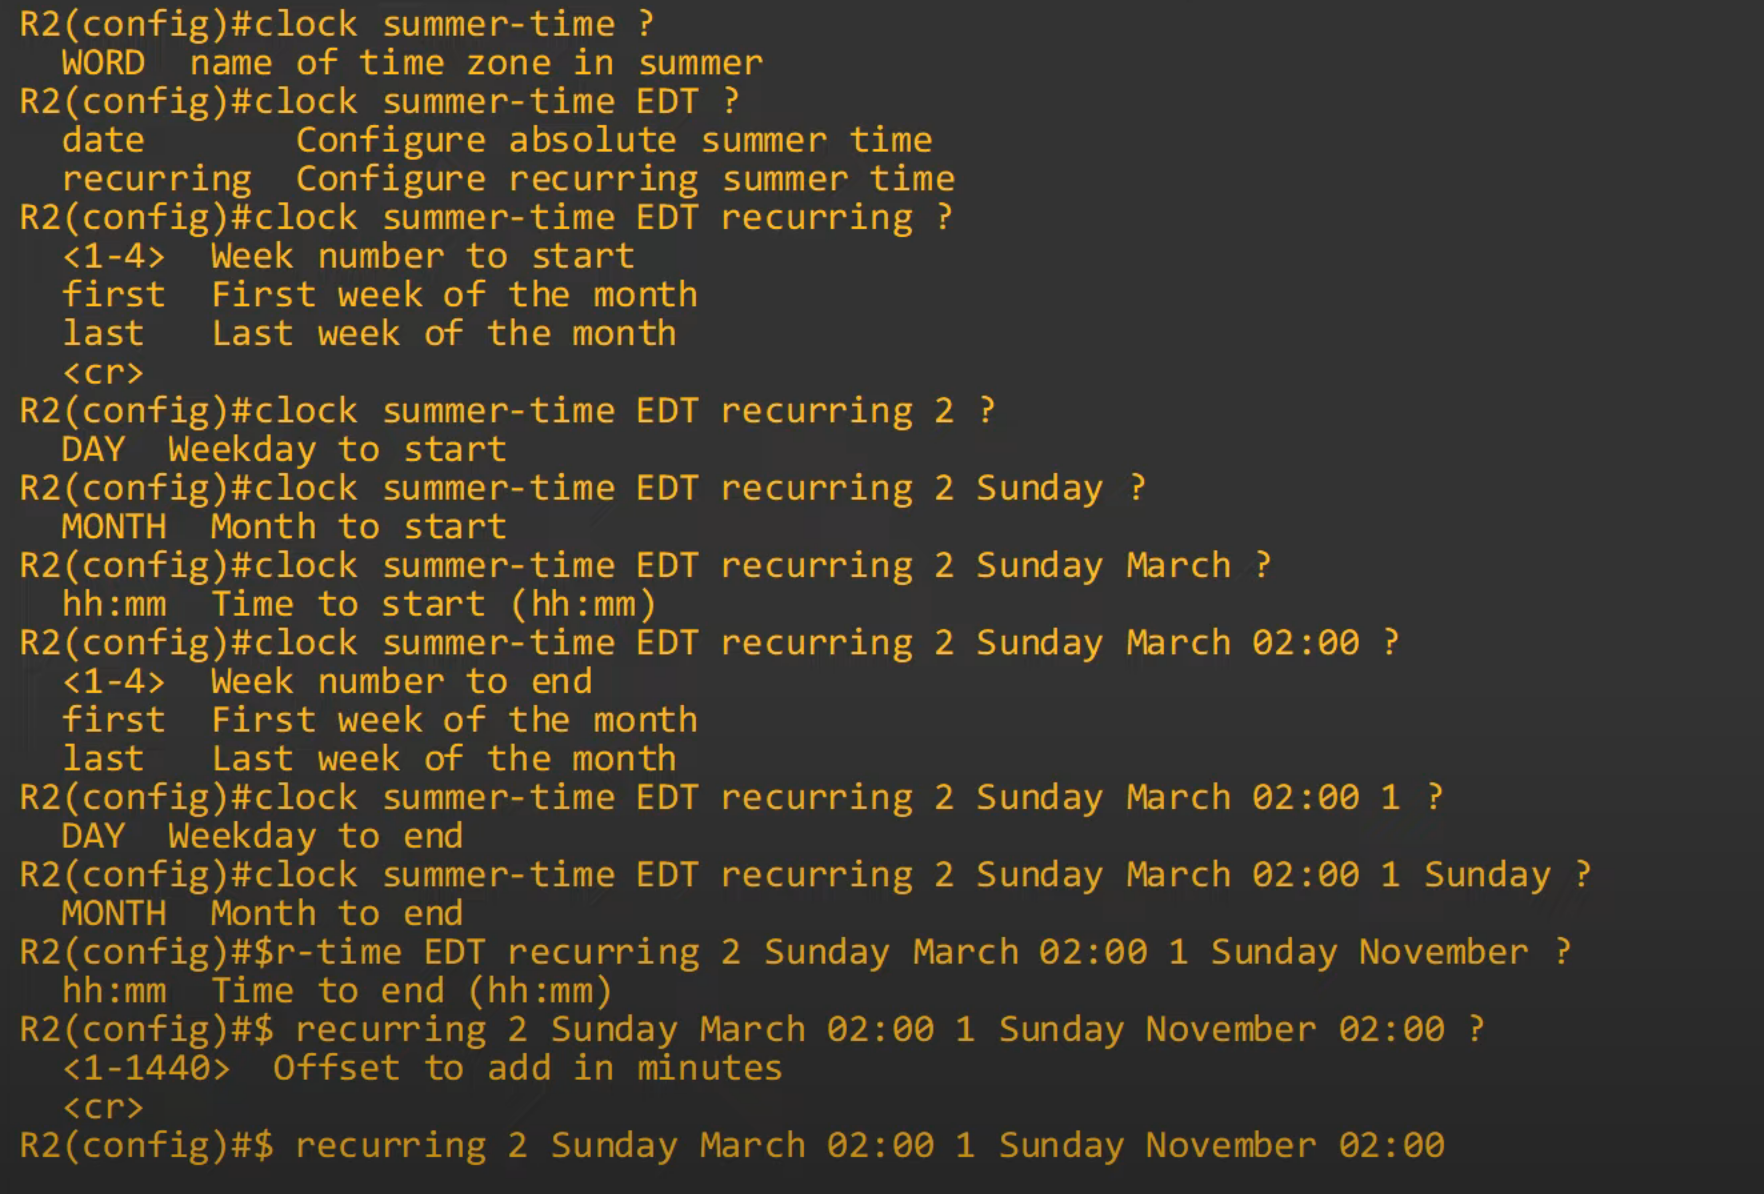Click the final prompt line ending 'November 02:00'
1764x1194 pixels.
pos(732,1145)
